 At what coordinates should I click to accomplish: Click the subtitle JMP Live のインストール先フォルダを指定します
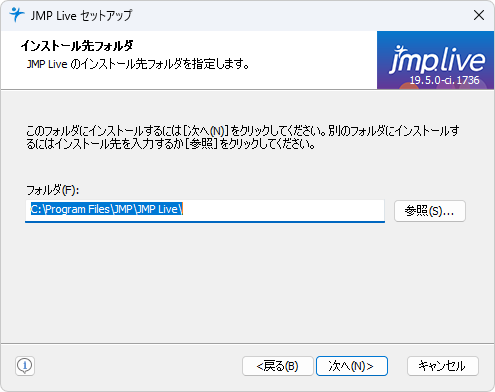click(x=138, y=64)
